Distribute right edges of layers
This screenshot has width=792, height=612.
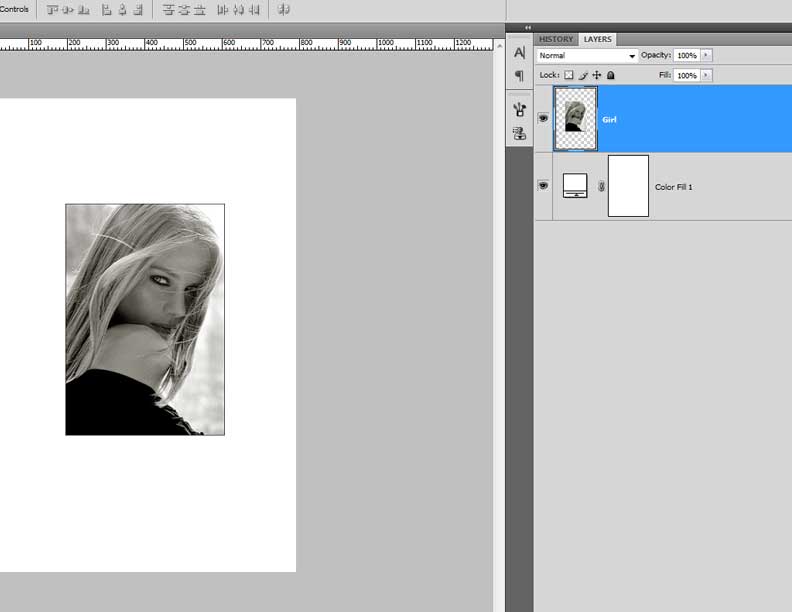click(255, 10)
